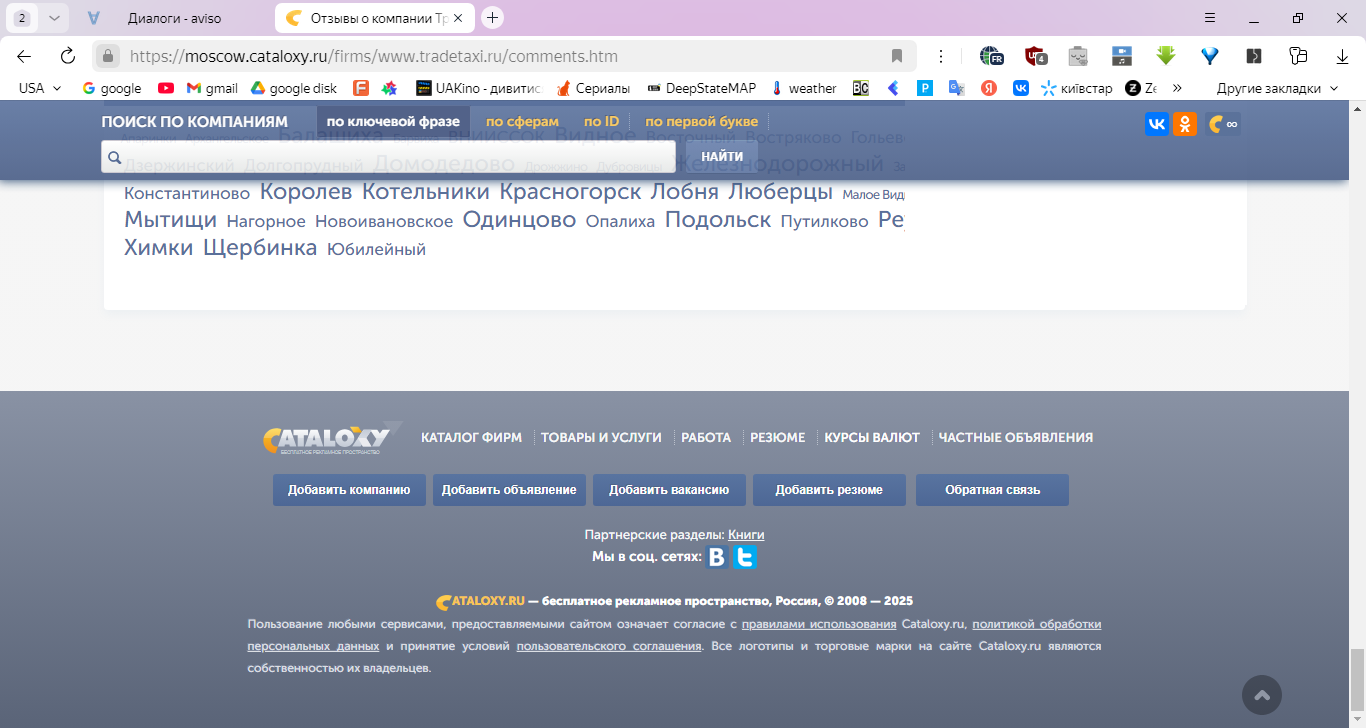Open Twitter social link in footer
The image size is (1366, 728).
point(745,558)
